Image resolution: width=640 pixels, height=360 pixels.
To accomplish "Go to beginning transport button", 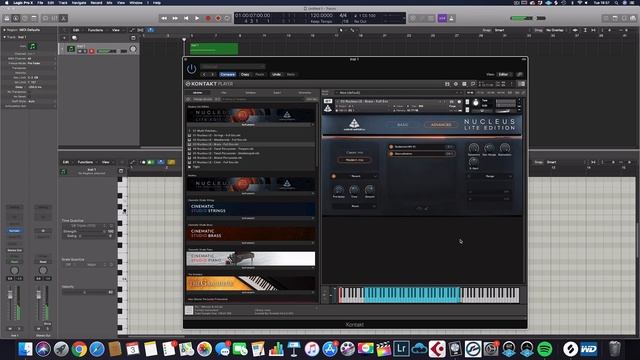I will (x=186, y=18).
